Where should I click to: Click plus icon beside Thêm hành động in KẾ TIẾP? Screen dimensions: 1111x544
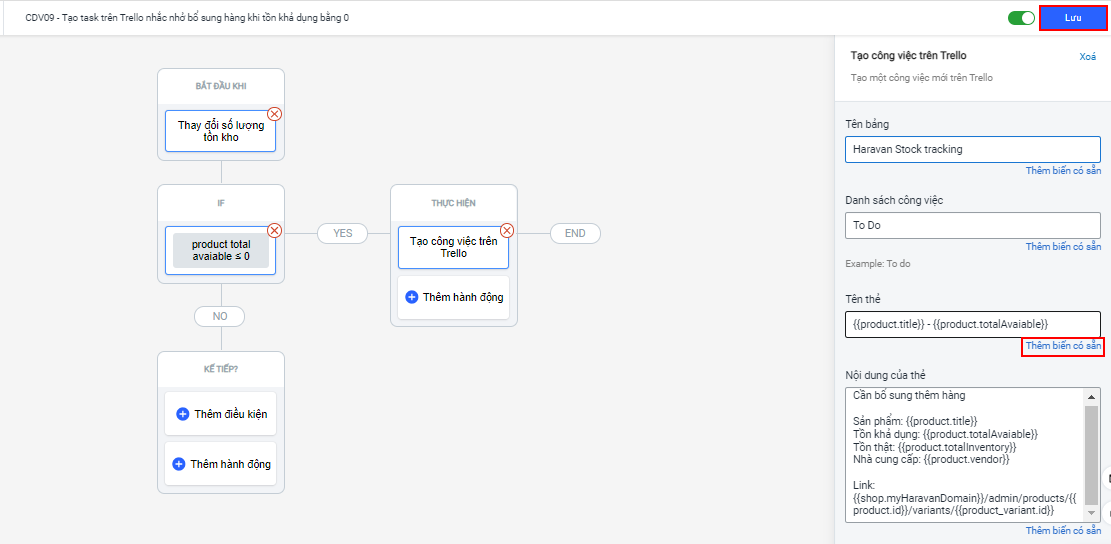179,464
